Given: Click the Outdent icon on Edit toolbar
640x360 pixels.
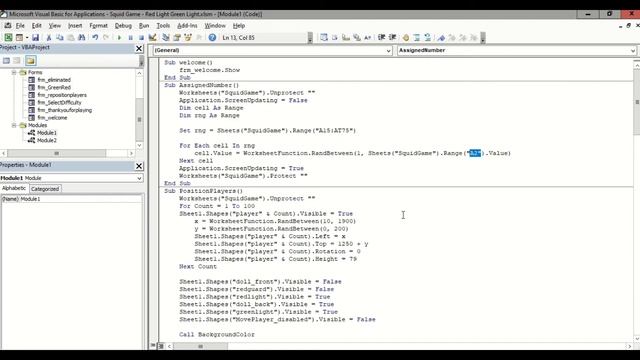Looking at the screenshot, I should click(392, 38).
